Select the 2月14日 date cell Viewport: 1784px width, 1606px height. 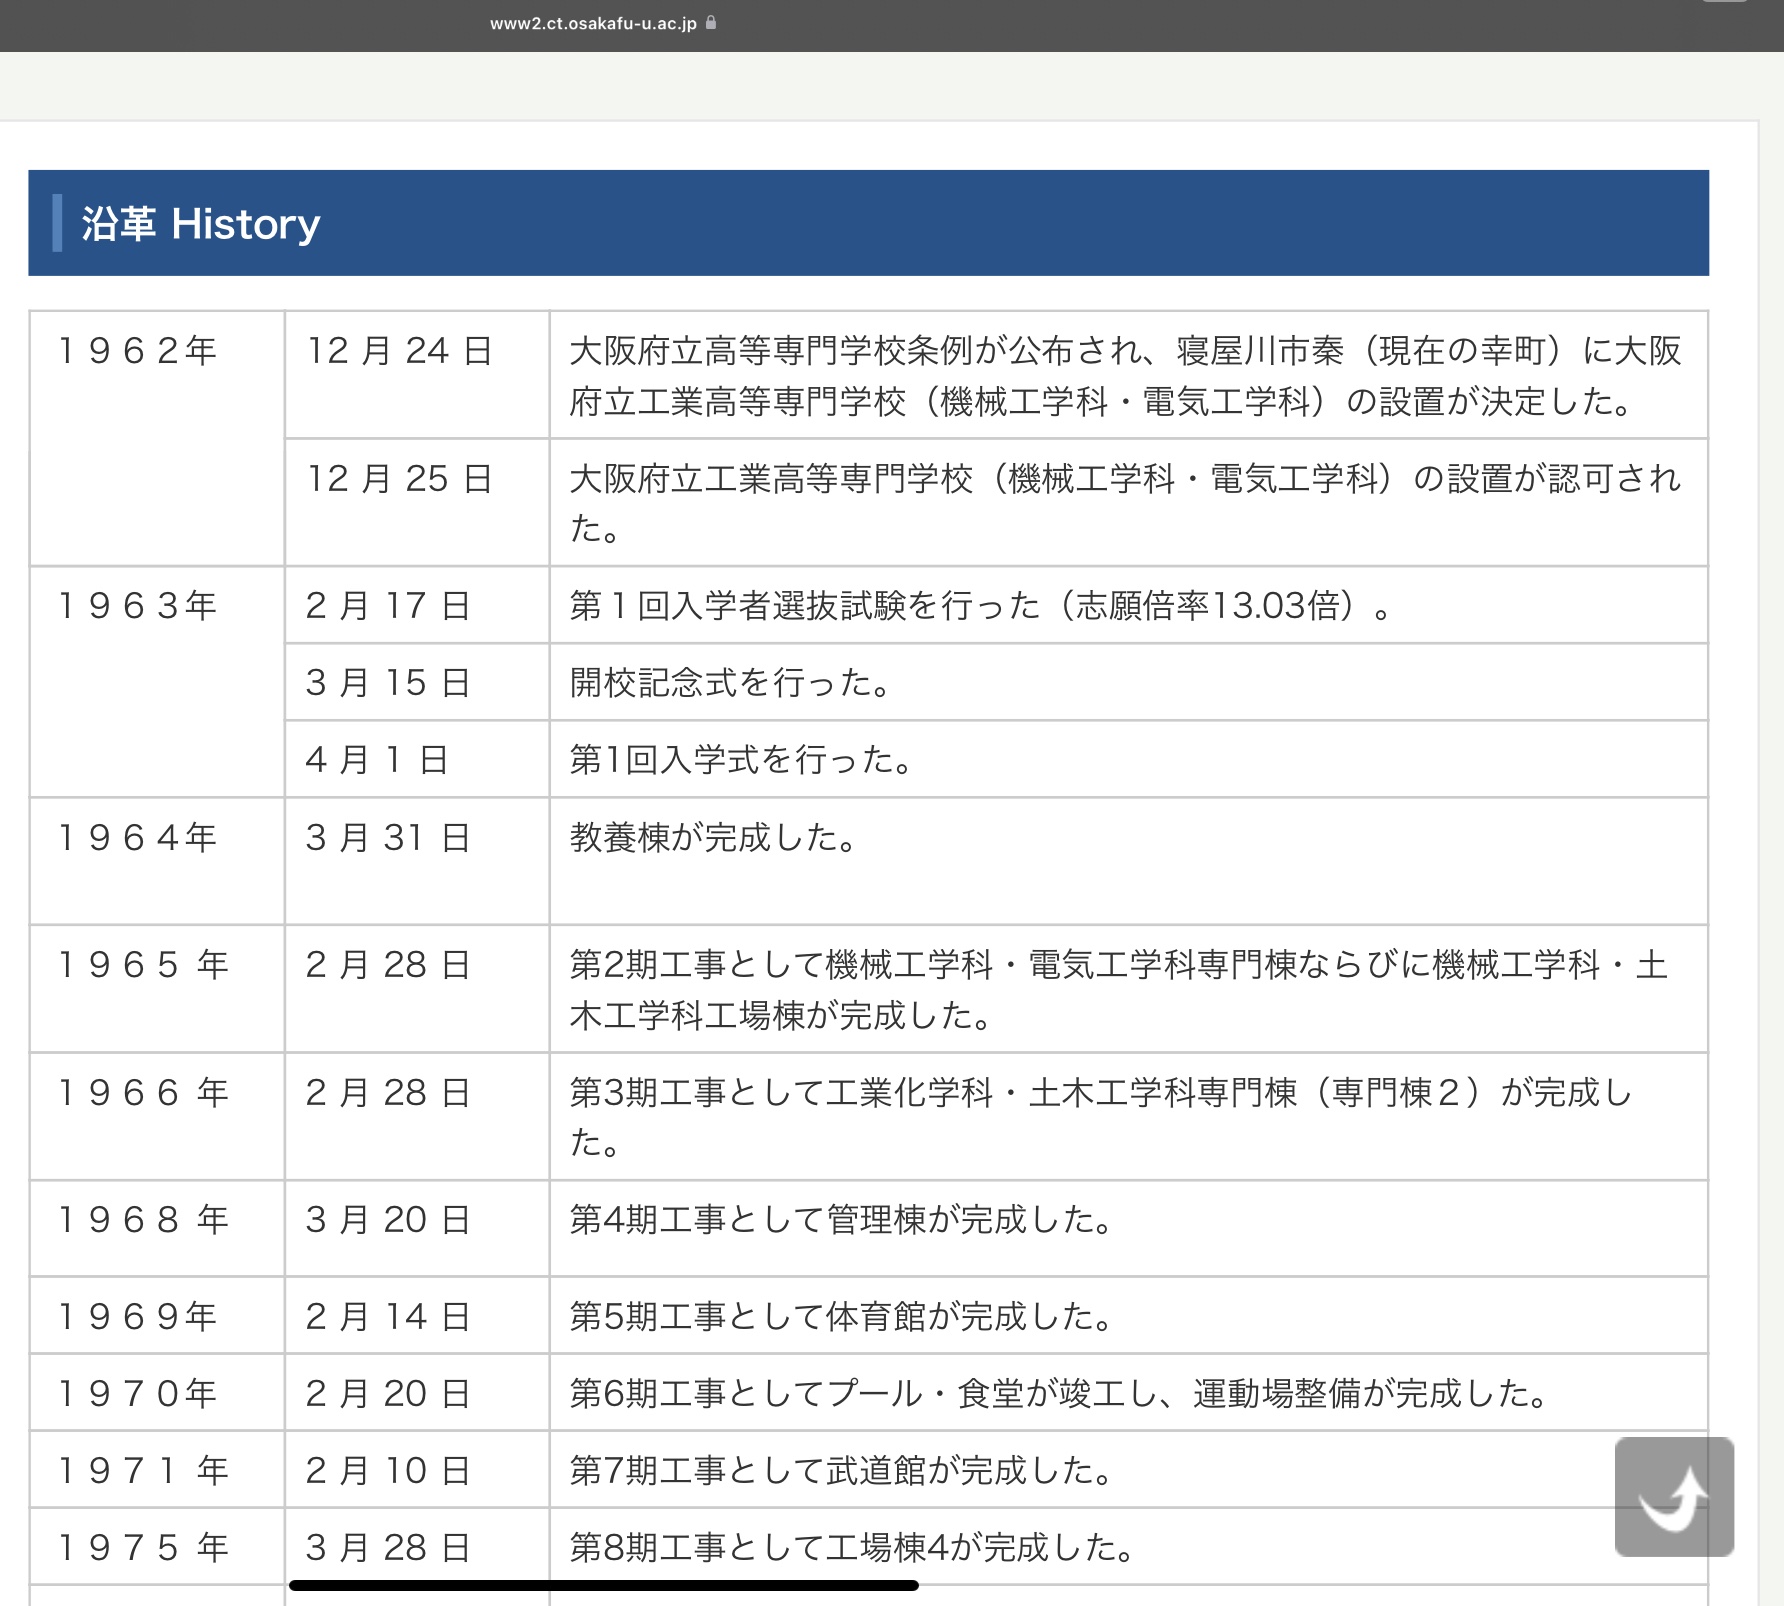[417, 1315]
